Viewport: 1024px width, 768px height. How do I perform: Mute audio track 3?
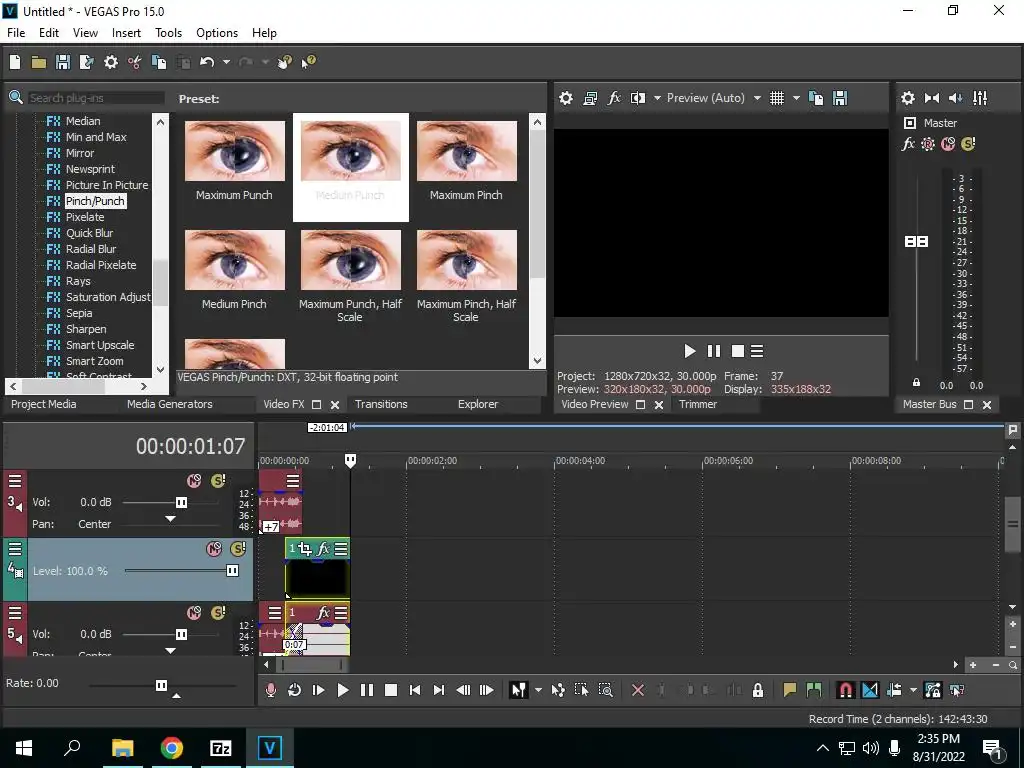point(194,481)
